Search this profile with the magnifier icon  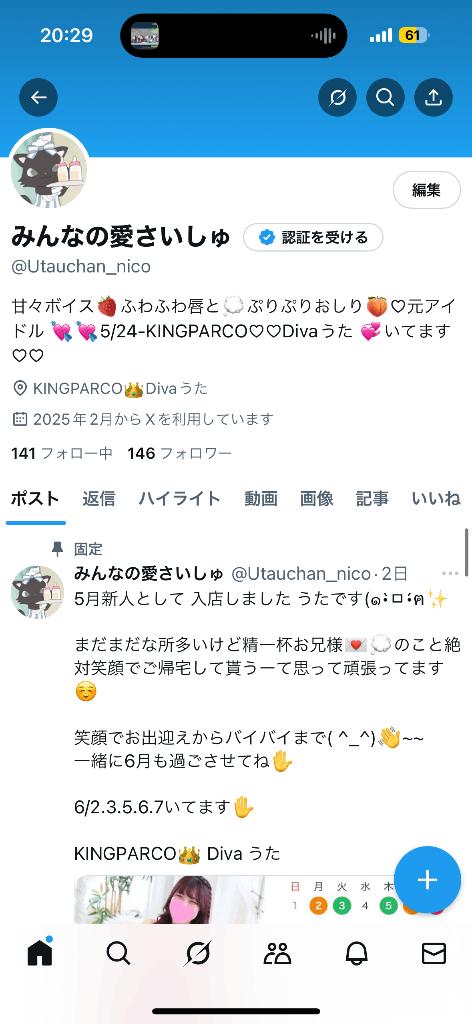[x=385, y=97]
